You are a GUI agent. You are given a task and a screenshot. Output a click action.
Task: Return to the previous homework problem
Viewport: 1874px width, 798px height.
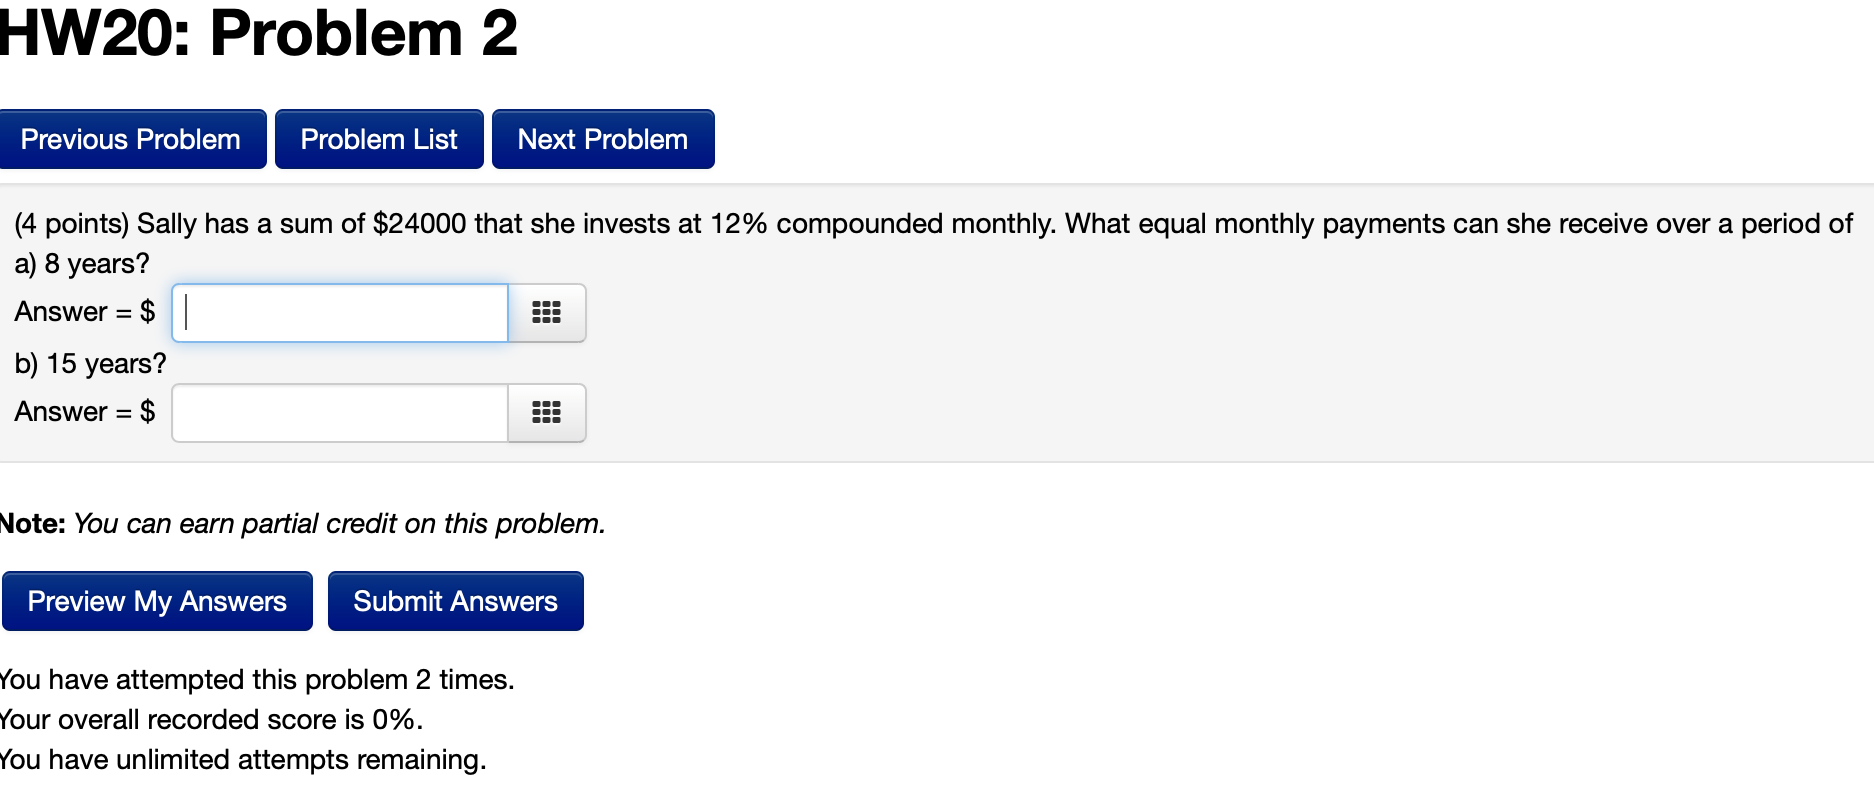click(x=132, y=139)
